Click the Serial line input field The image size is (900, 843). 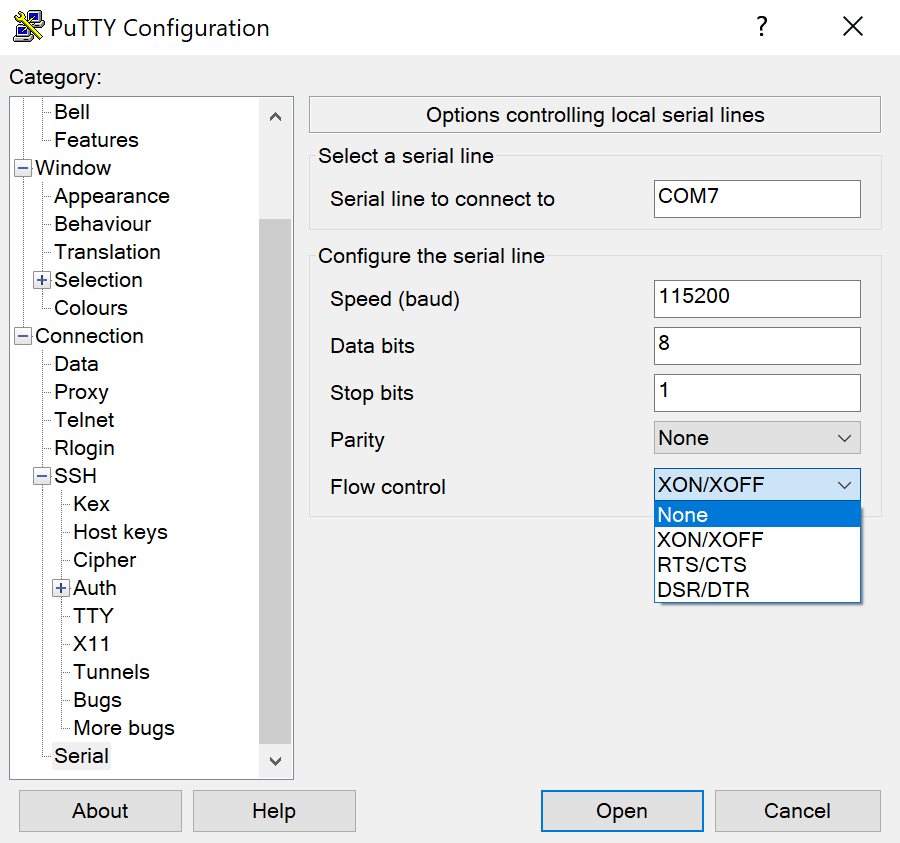757,199
